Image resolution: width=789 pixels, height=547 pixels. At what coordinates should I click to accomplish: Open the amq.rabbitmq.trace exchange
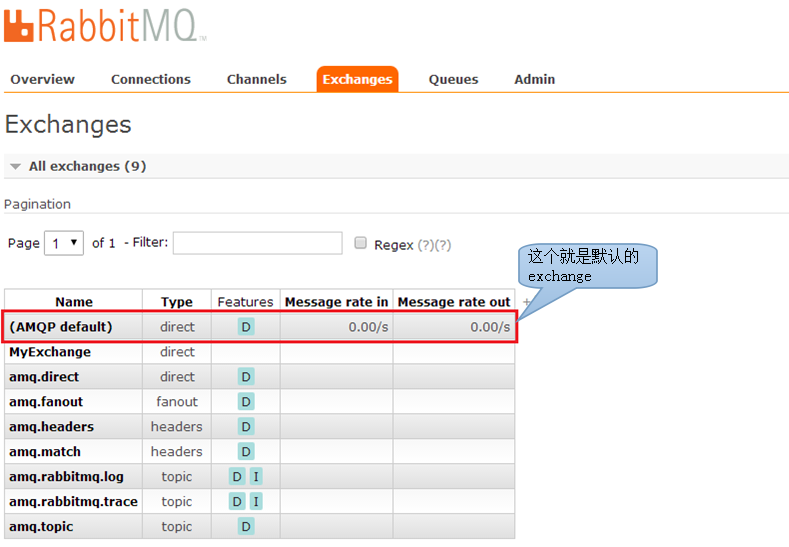point(73,502)
